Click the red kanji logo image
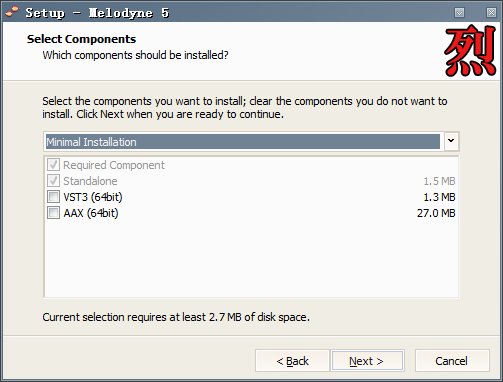 click(x=470, y=51)
